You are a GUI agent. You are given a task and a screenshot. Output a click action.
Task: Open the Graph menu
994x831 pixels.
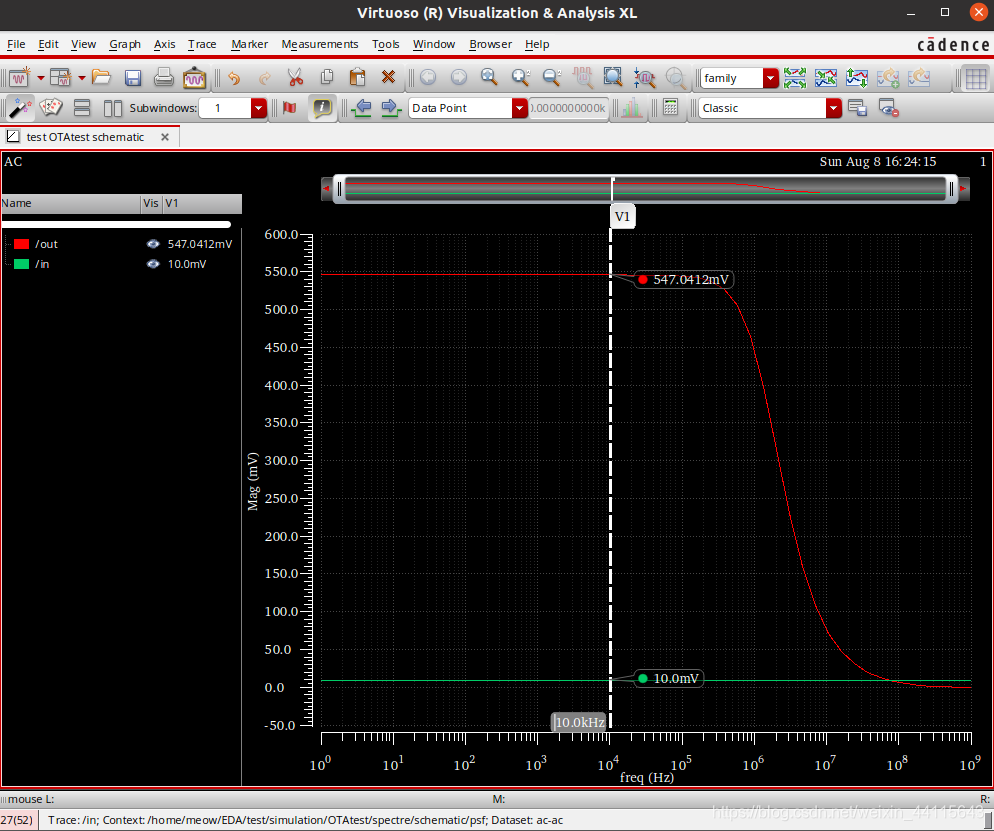(125, 44)
